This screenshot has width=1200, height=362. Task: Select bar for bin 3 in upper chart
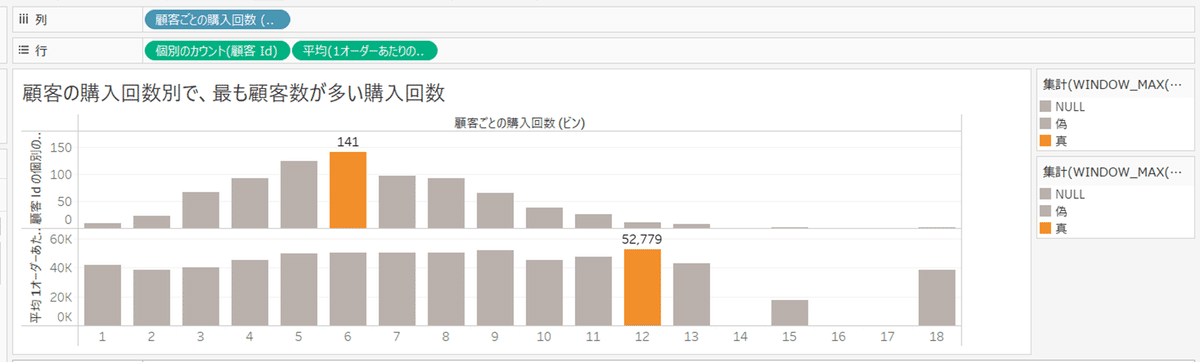pos(201,210)
